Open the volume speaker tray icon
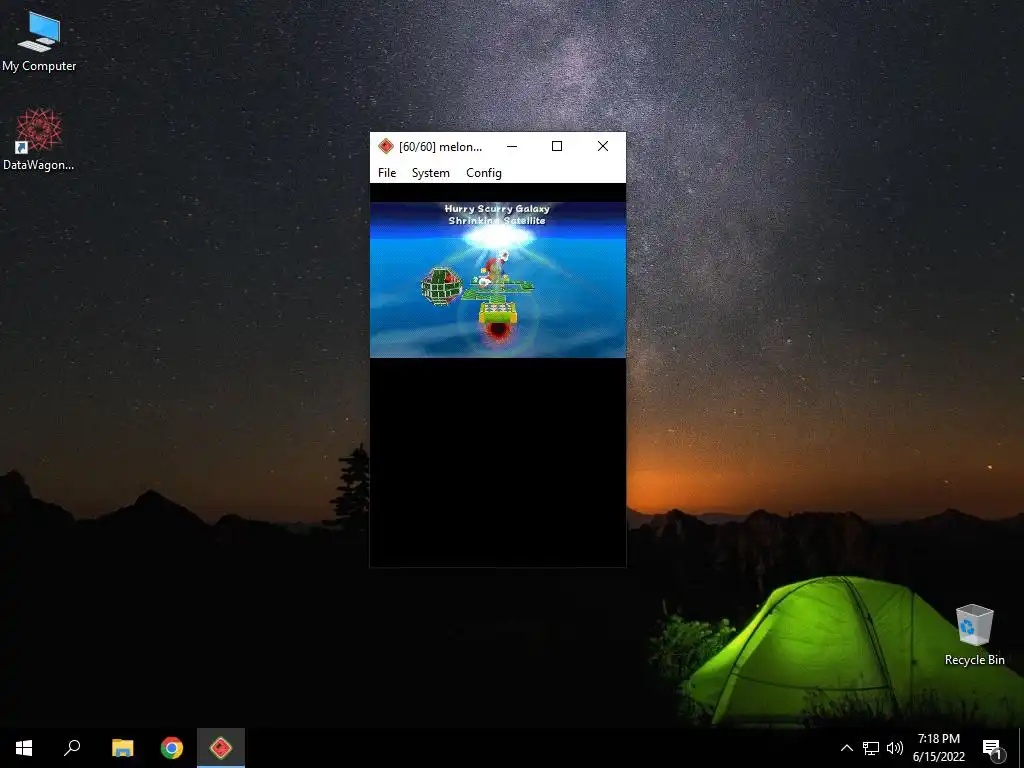 click(895, 748)
